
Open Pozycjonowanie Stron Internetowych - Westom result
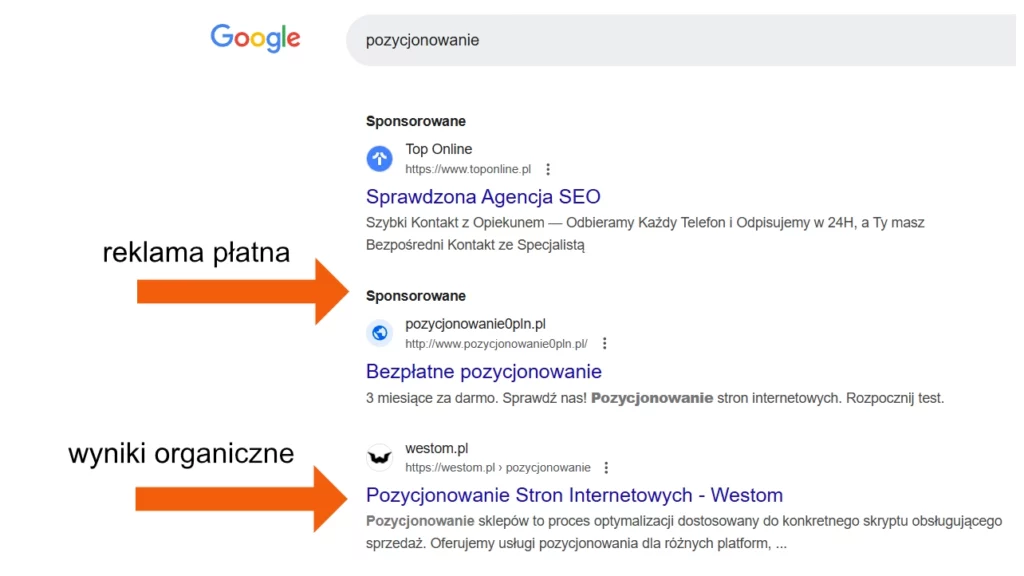[x=574, y=494]
